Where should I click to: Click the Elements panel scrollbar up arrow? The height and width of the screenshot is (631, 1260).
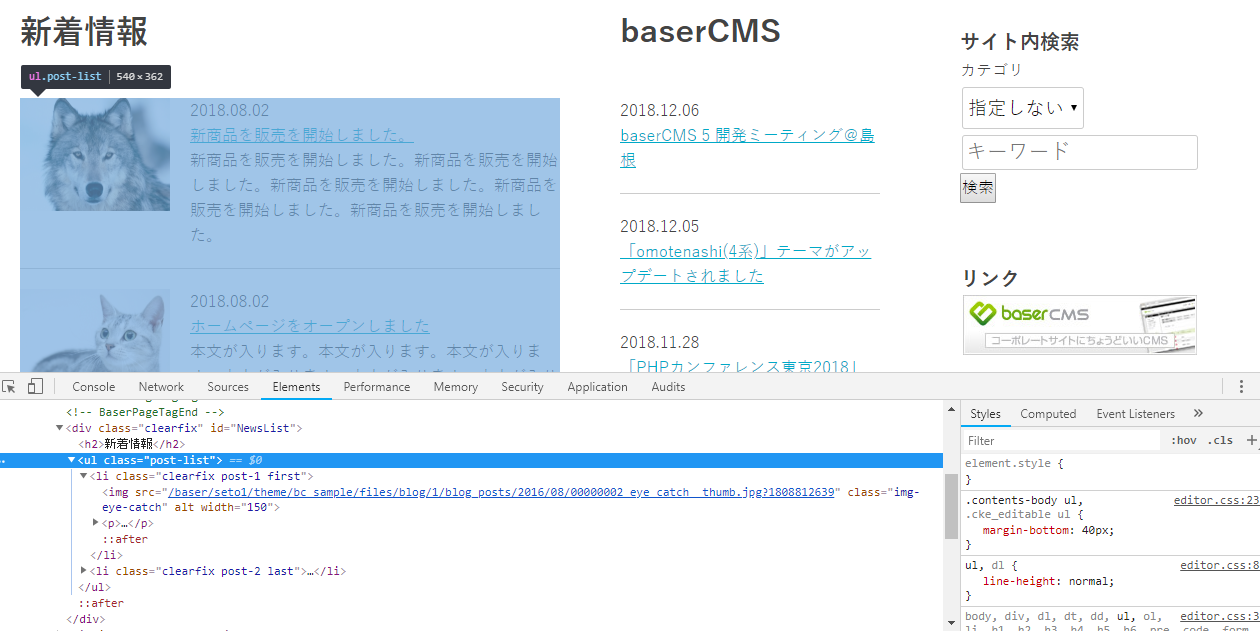click(951, 407)
